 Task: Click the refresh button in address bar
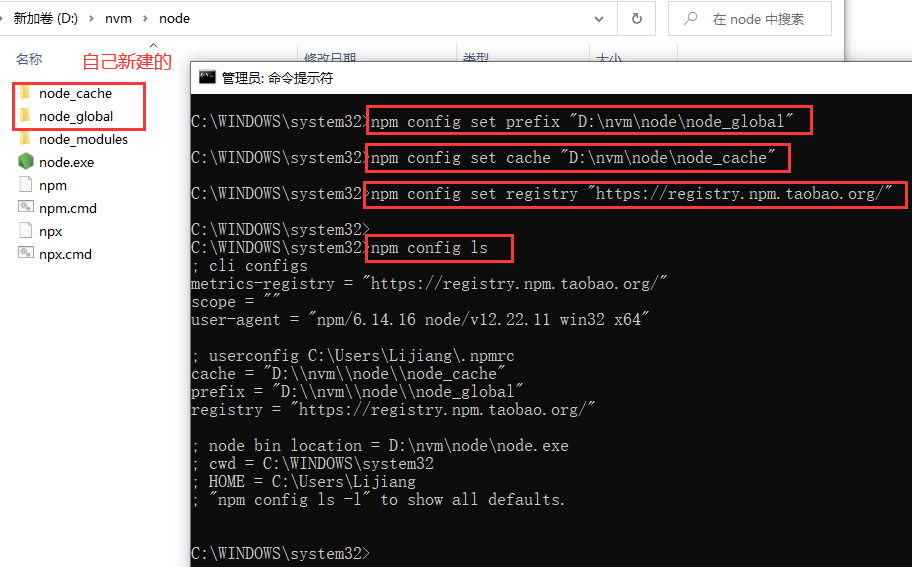pos(637,19)
